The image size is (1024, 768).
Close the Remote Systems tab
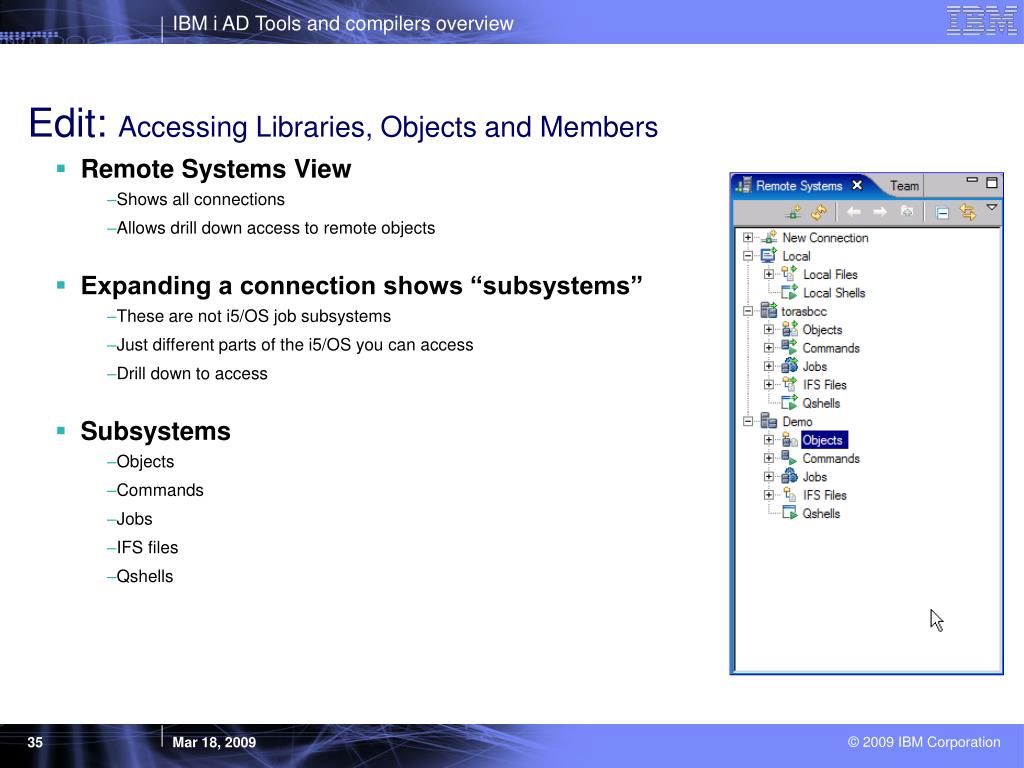[857, 185]
